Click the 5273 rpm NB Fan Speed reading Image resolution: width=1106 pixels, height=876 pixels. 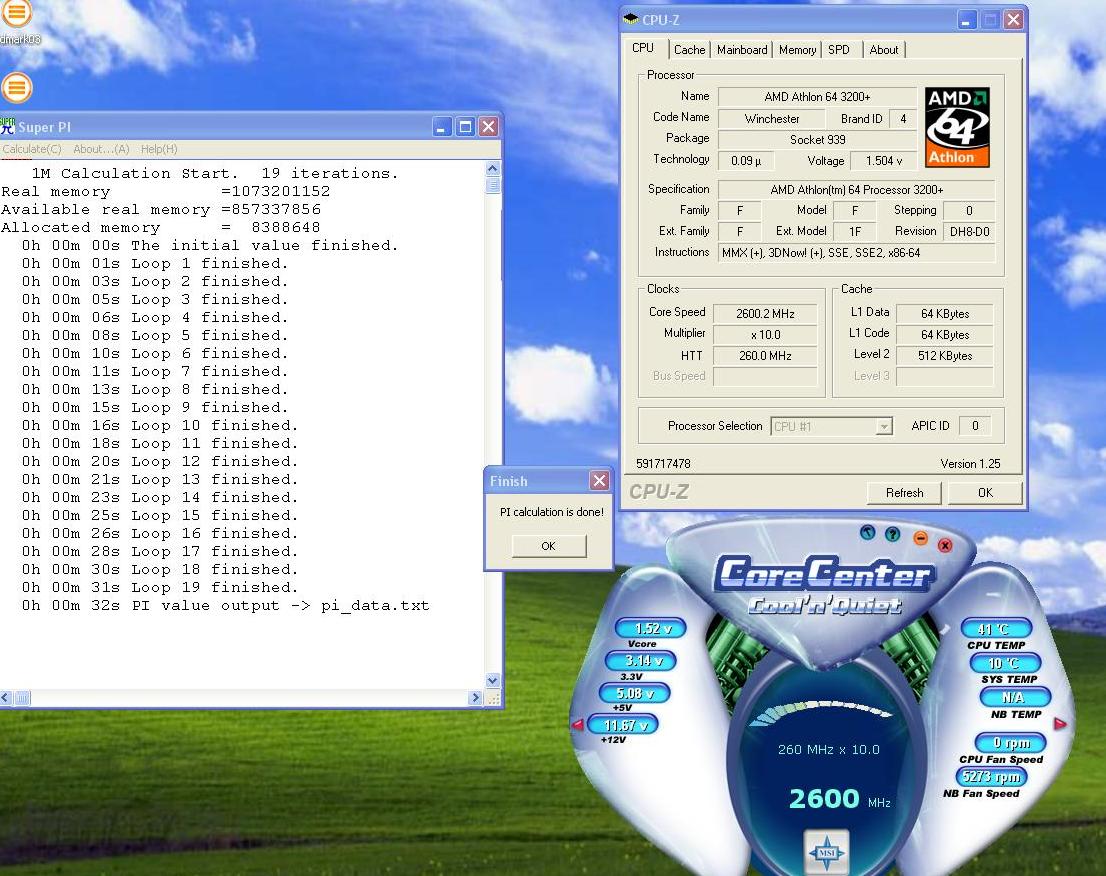[x=992, y=777]
